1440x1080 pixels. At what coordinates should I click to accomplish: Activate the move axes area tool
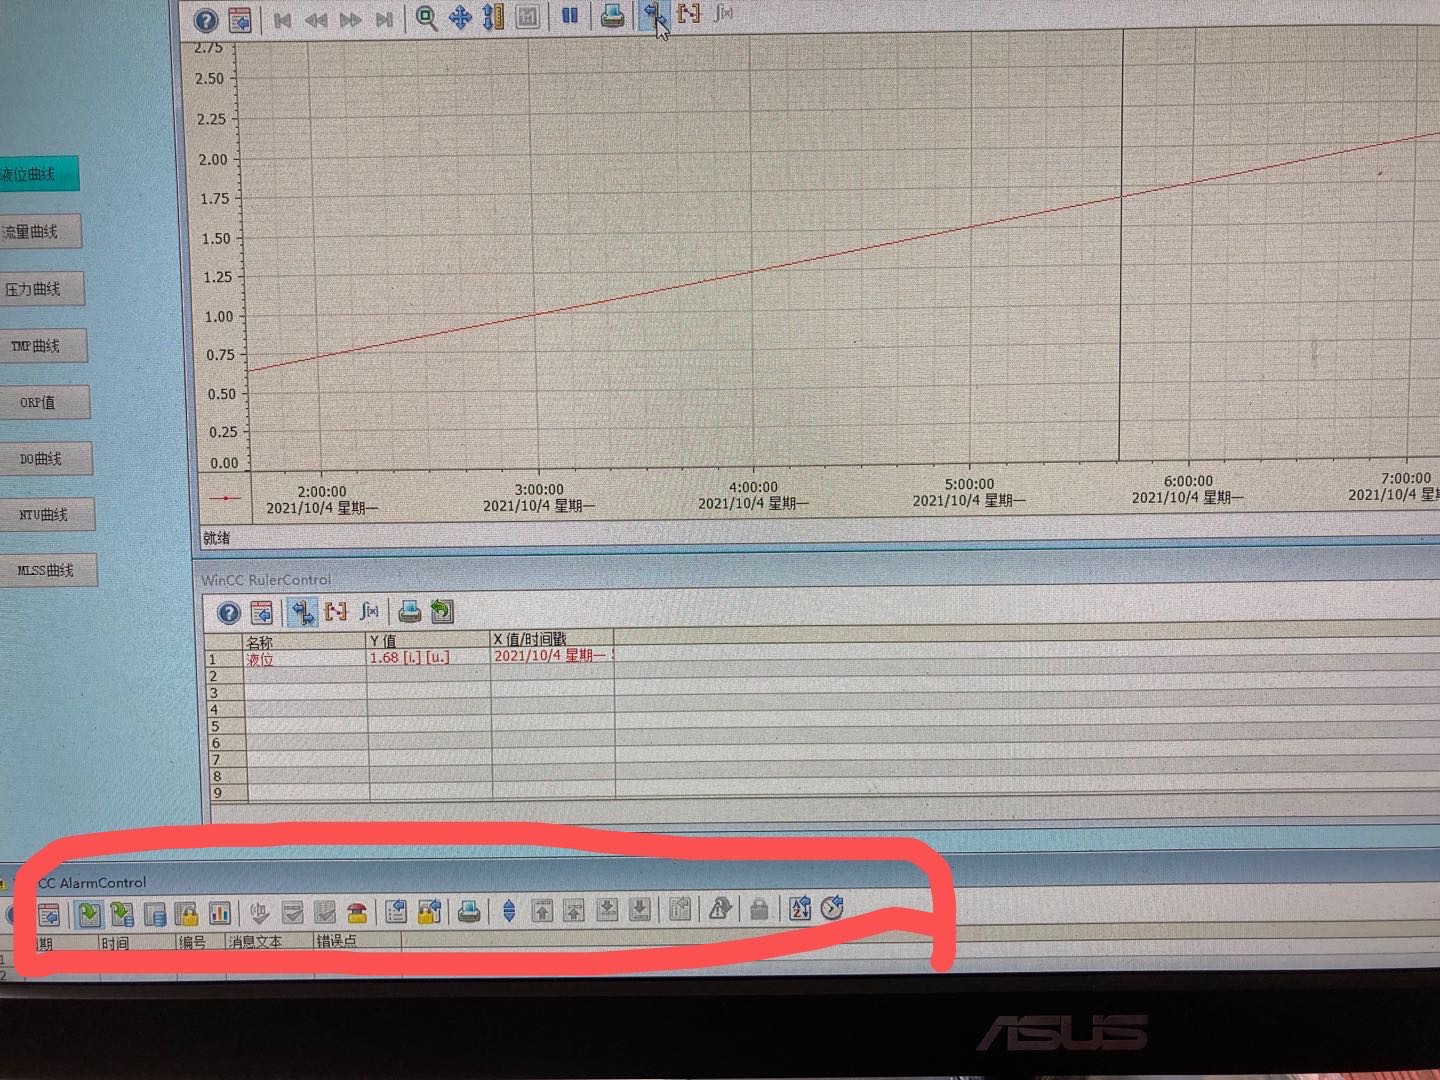point(460,18)
